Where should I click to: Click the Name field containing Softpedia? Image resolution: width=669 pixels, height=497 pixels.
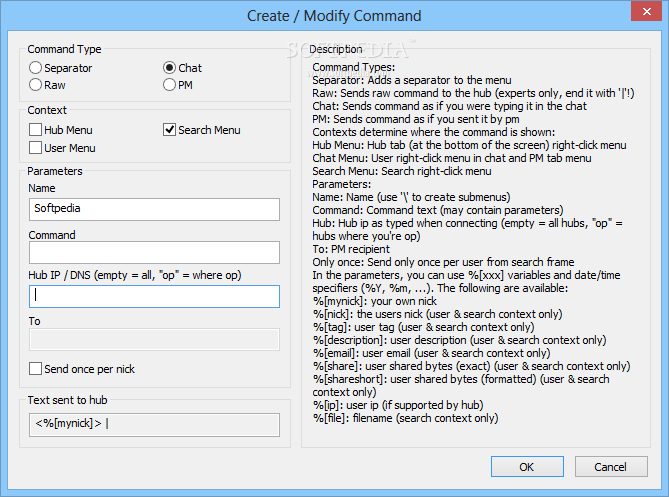154,209
